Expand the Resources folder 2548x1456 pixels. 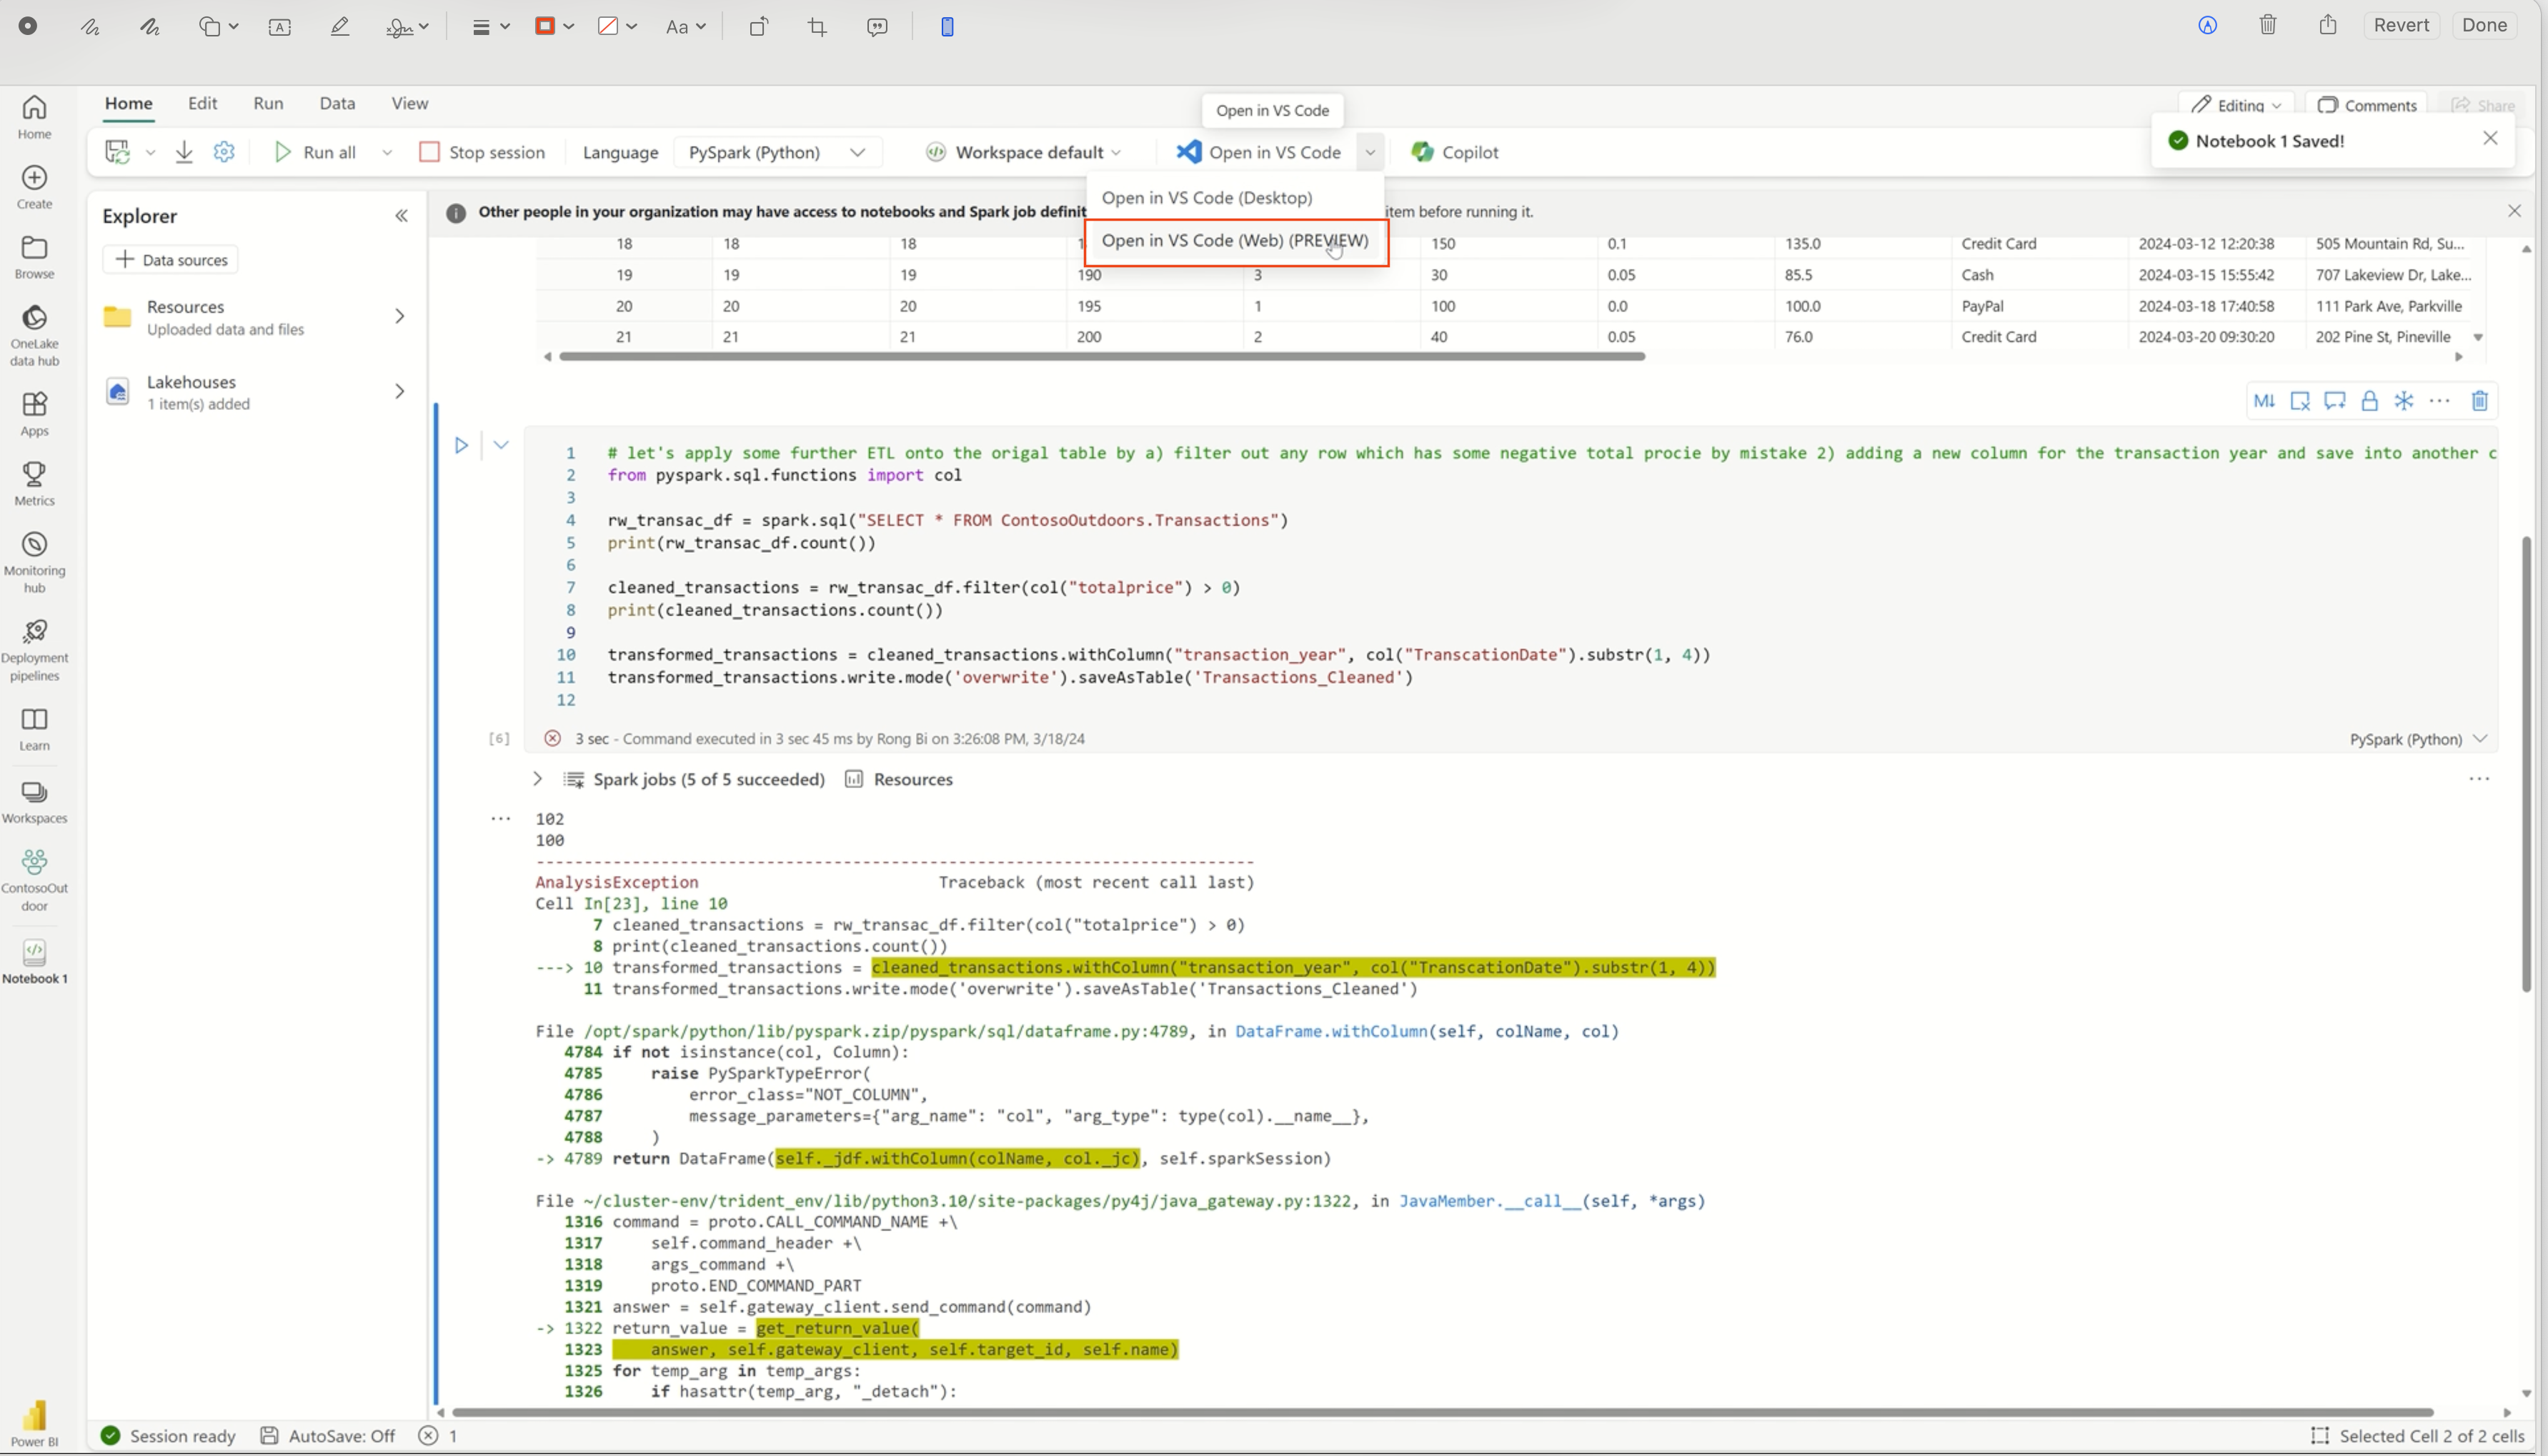[x=399, y=316]
